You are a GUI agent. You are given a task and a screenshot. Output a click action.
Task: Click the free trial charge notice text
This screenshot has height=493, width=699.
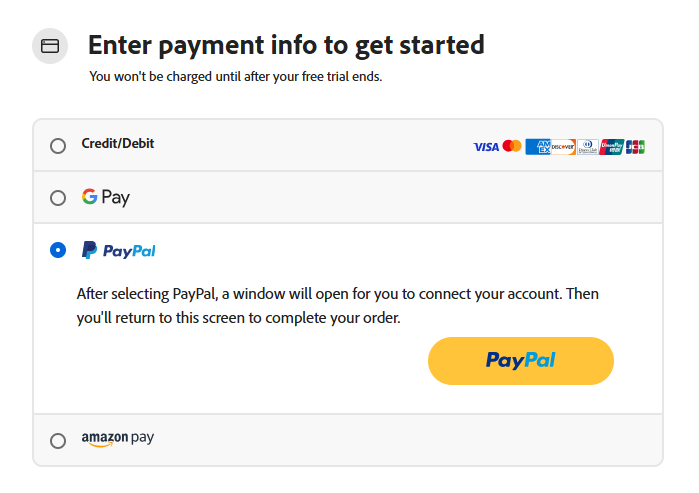236,76
